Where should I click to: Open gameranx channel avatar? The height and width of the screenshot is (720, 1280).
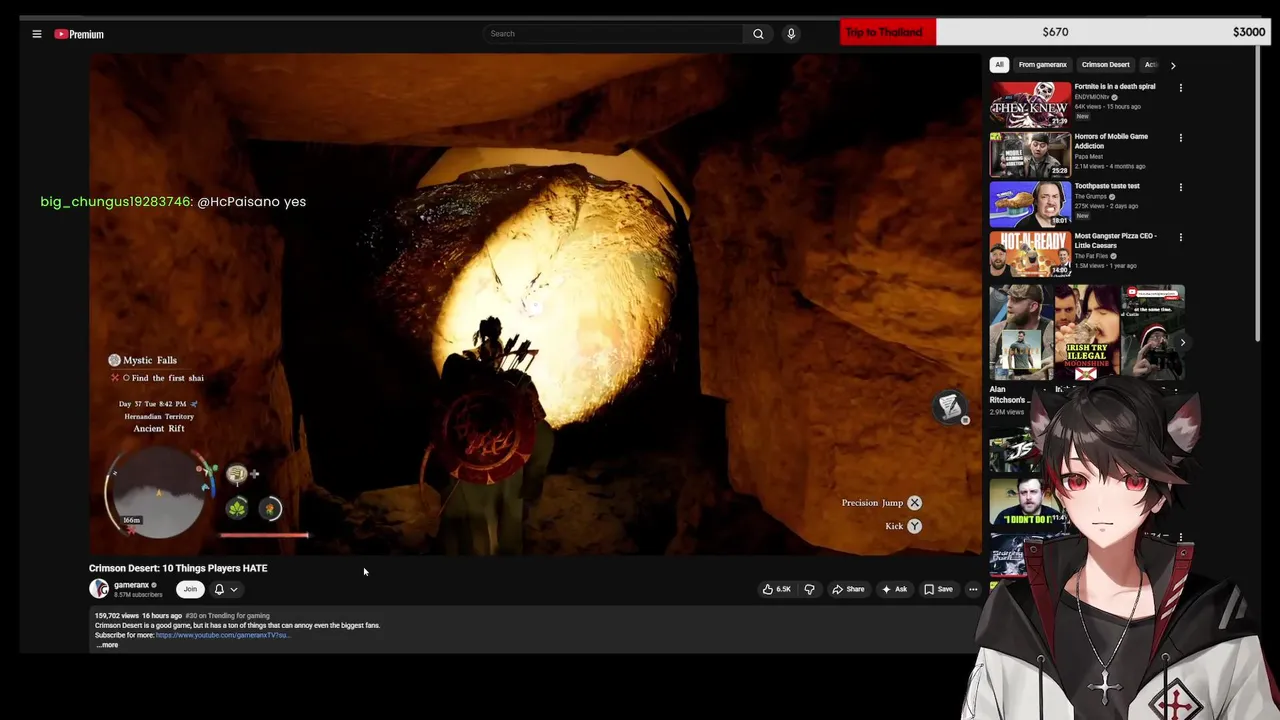(x=99, y=589)
